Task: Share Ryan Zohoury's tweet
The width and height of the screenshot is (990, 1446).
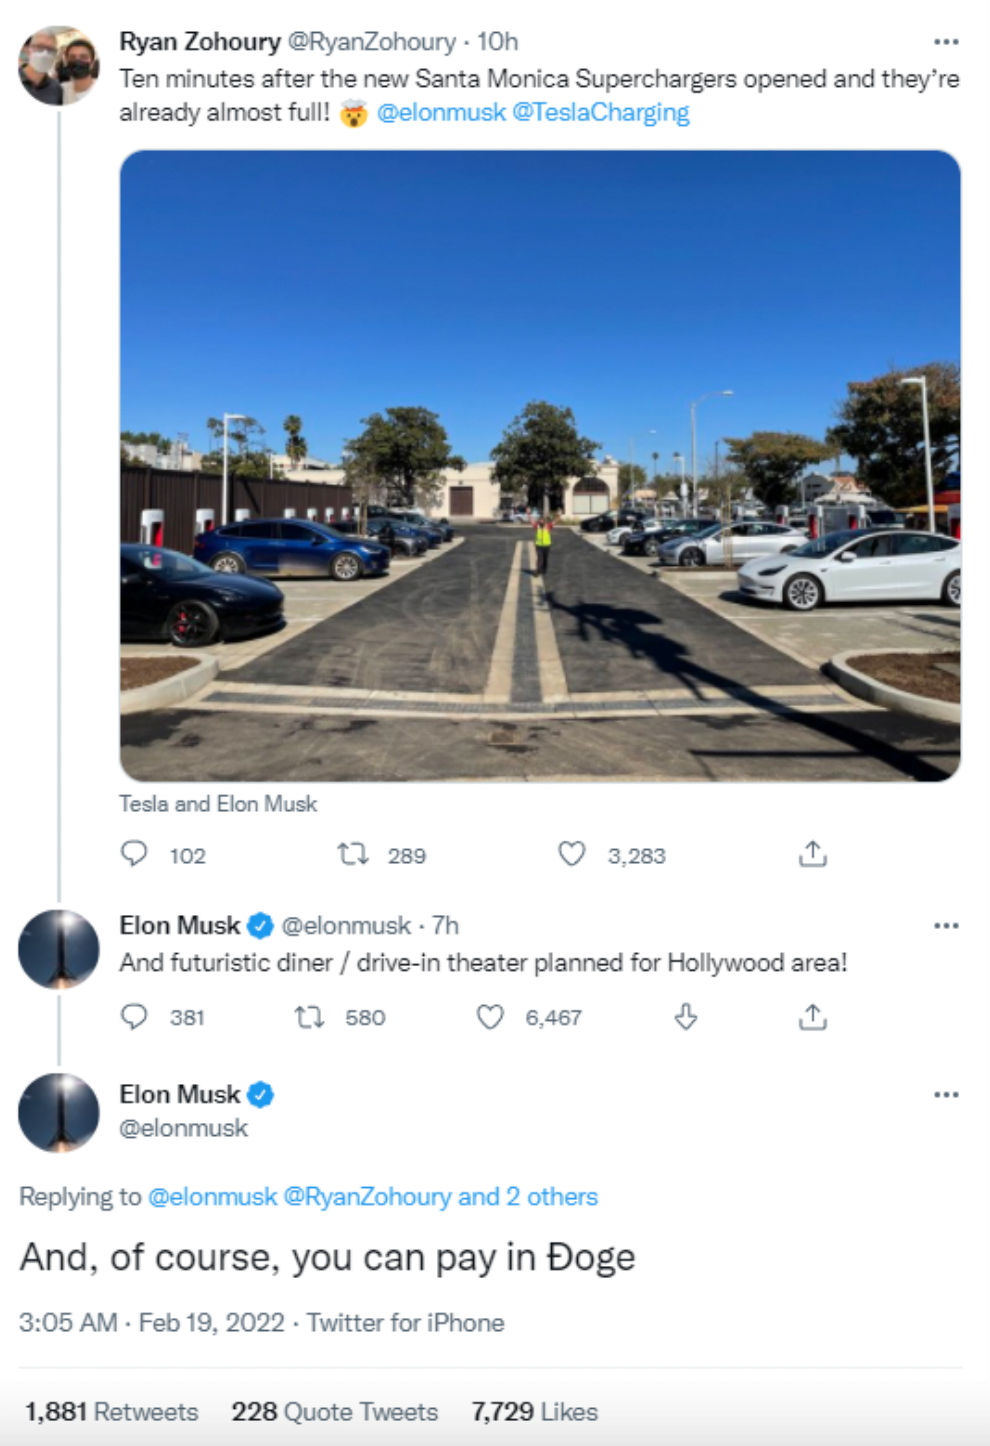Action: point(813,854)
